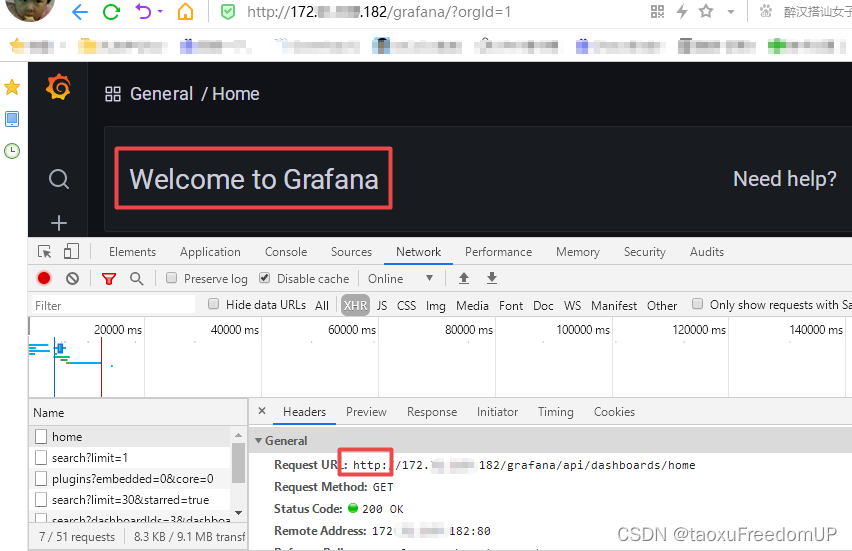Click the address bar URL field
The width and height of the screenshot is (852, 551).
coord(379,11)
